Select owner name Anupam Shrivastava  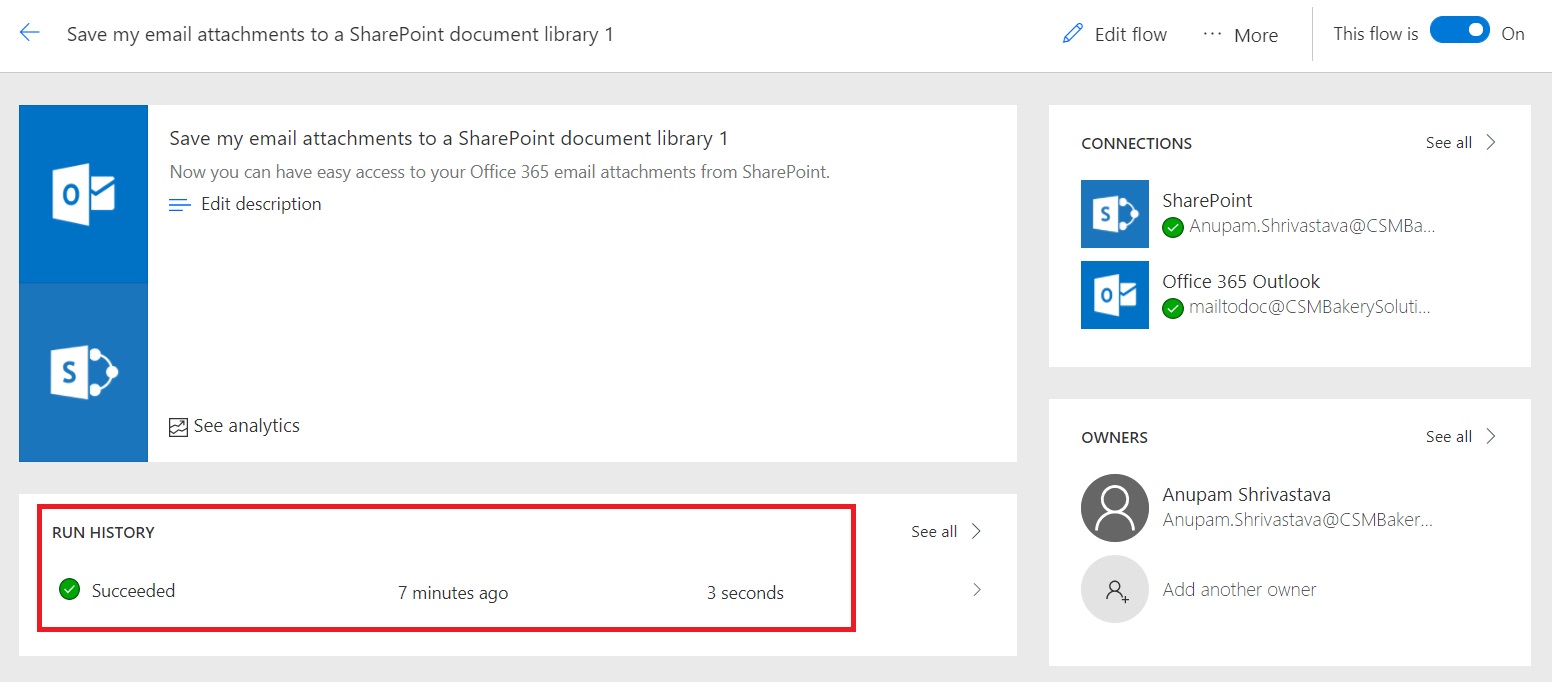click(1246, 495)
